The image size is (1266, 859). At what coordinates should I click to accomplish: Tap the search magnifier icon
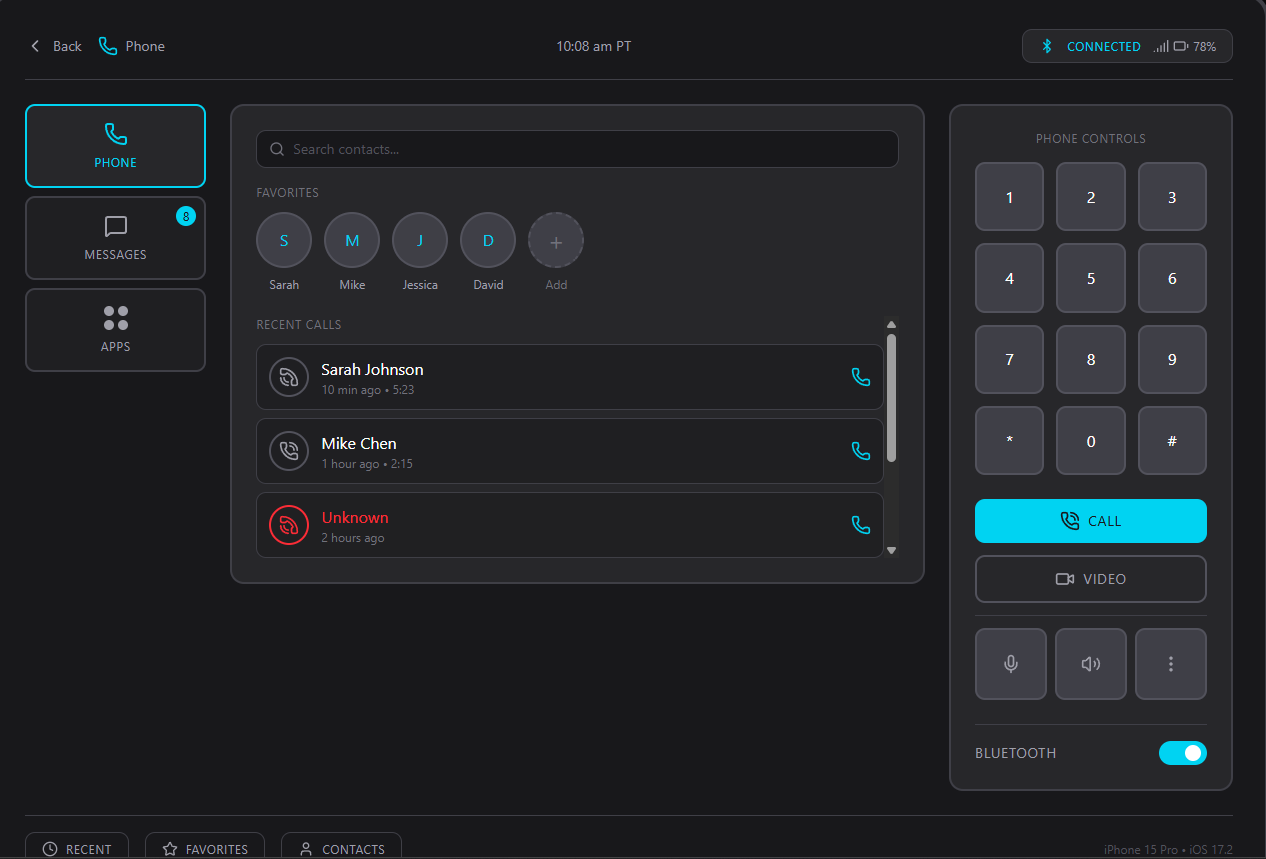277,149
